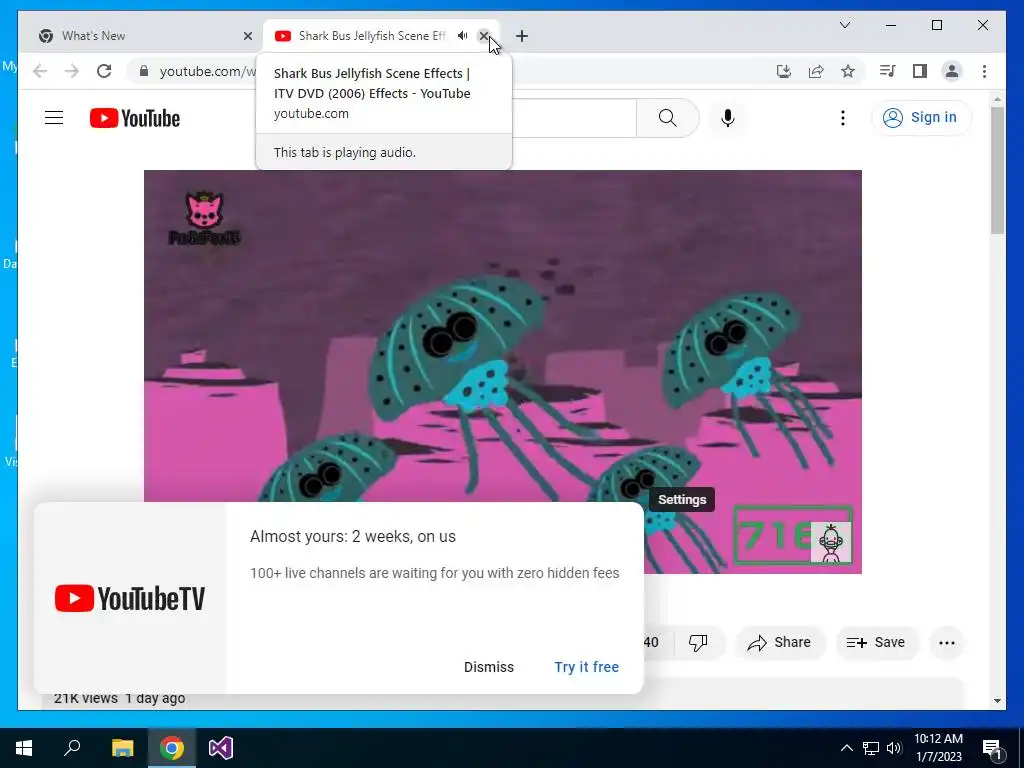
Task: Select the Shark Bus Jellyfish tab
Action: 372,36
